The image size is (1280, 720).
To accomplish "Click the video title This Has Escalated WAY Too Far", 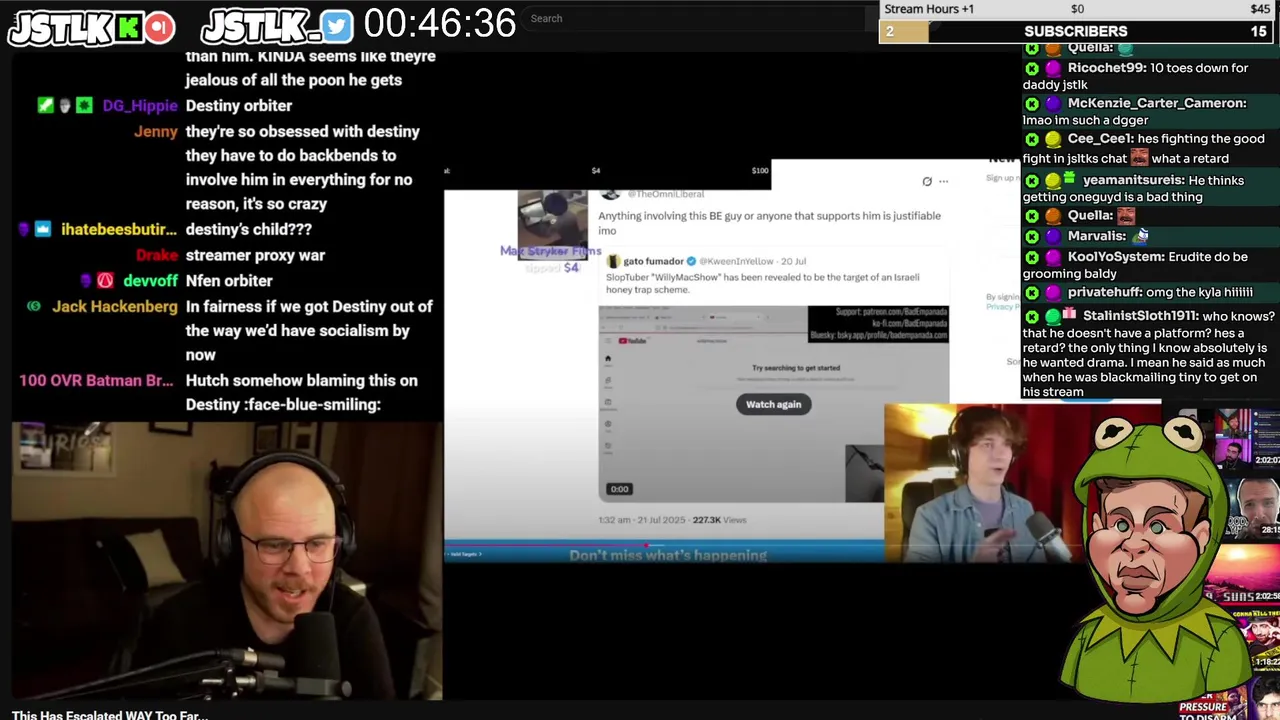I will point(110,714).
